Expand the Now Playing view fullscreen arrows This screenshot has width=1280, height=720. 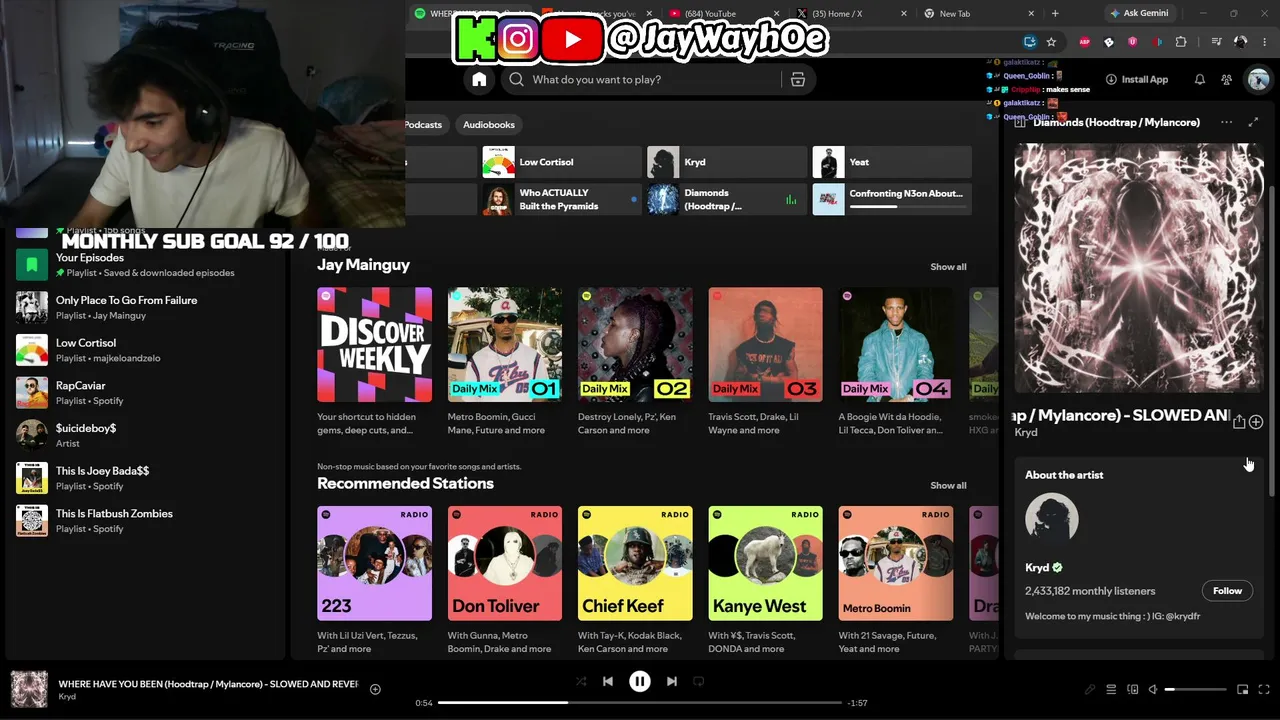(x=1254, y=122)
